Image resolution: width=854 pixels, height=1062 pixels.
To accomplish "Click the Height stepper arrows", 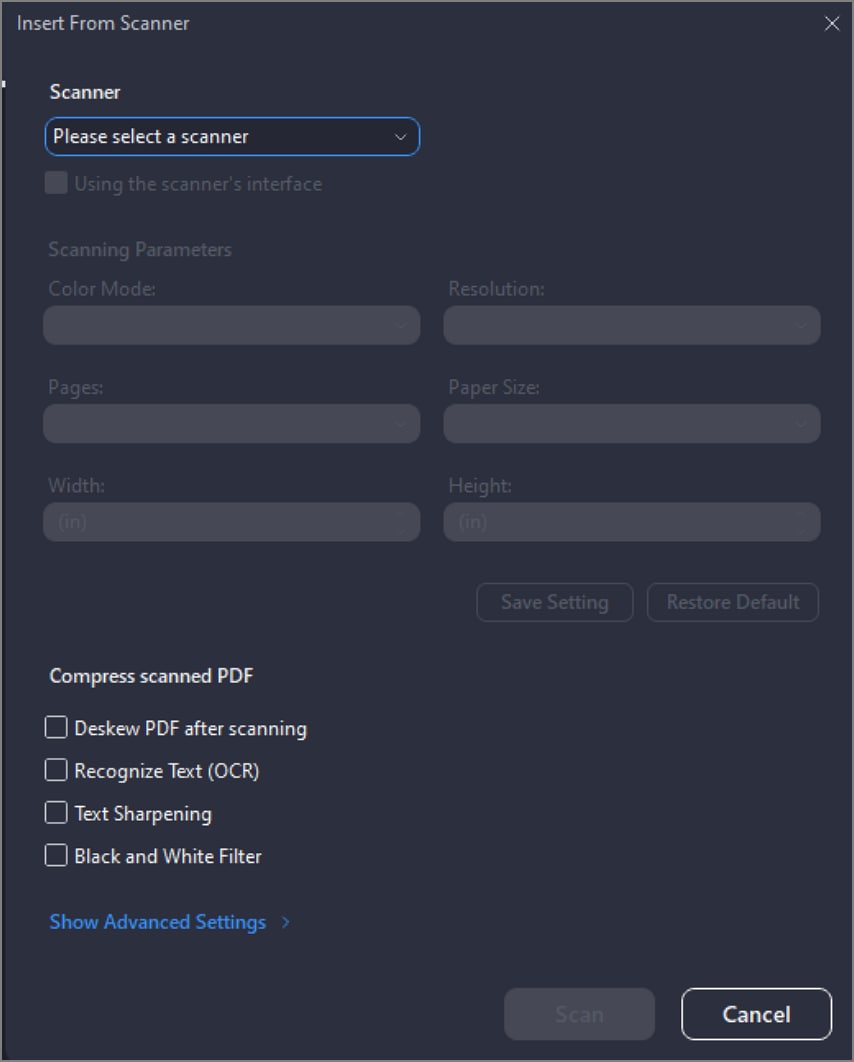I will click(x=801, y=522).
